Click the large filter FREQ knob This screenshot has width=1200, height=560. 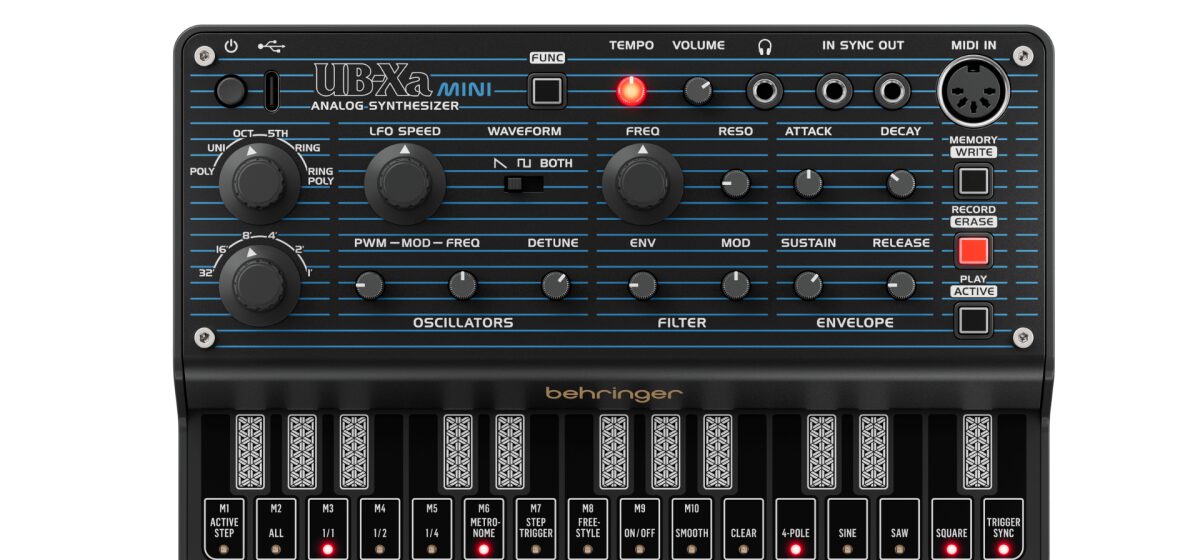coord(642,183)
